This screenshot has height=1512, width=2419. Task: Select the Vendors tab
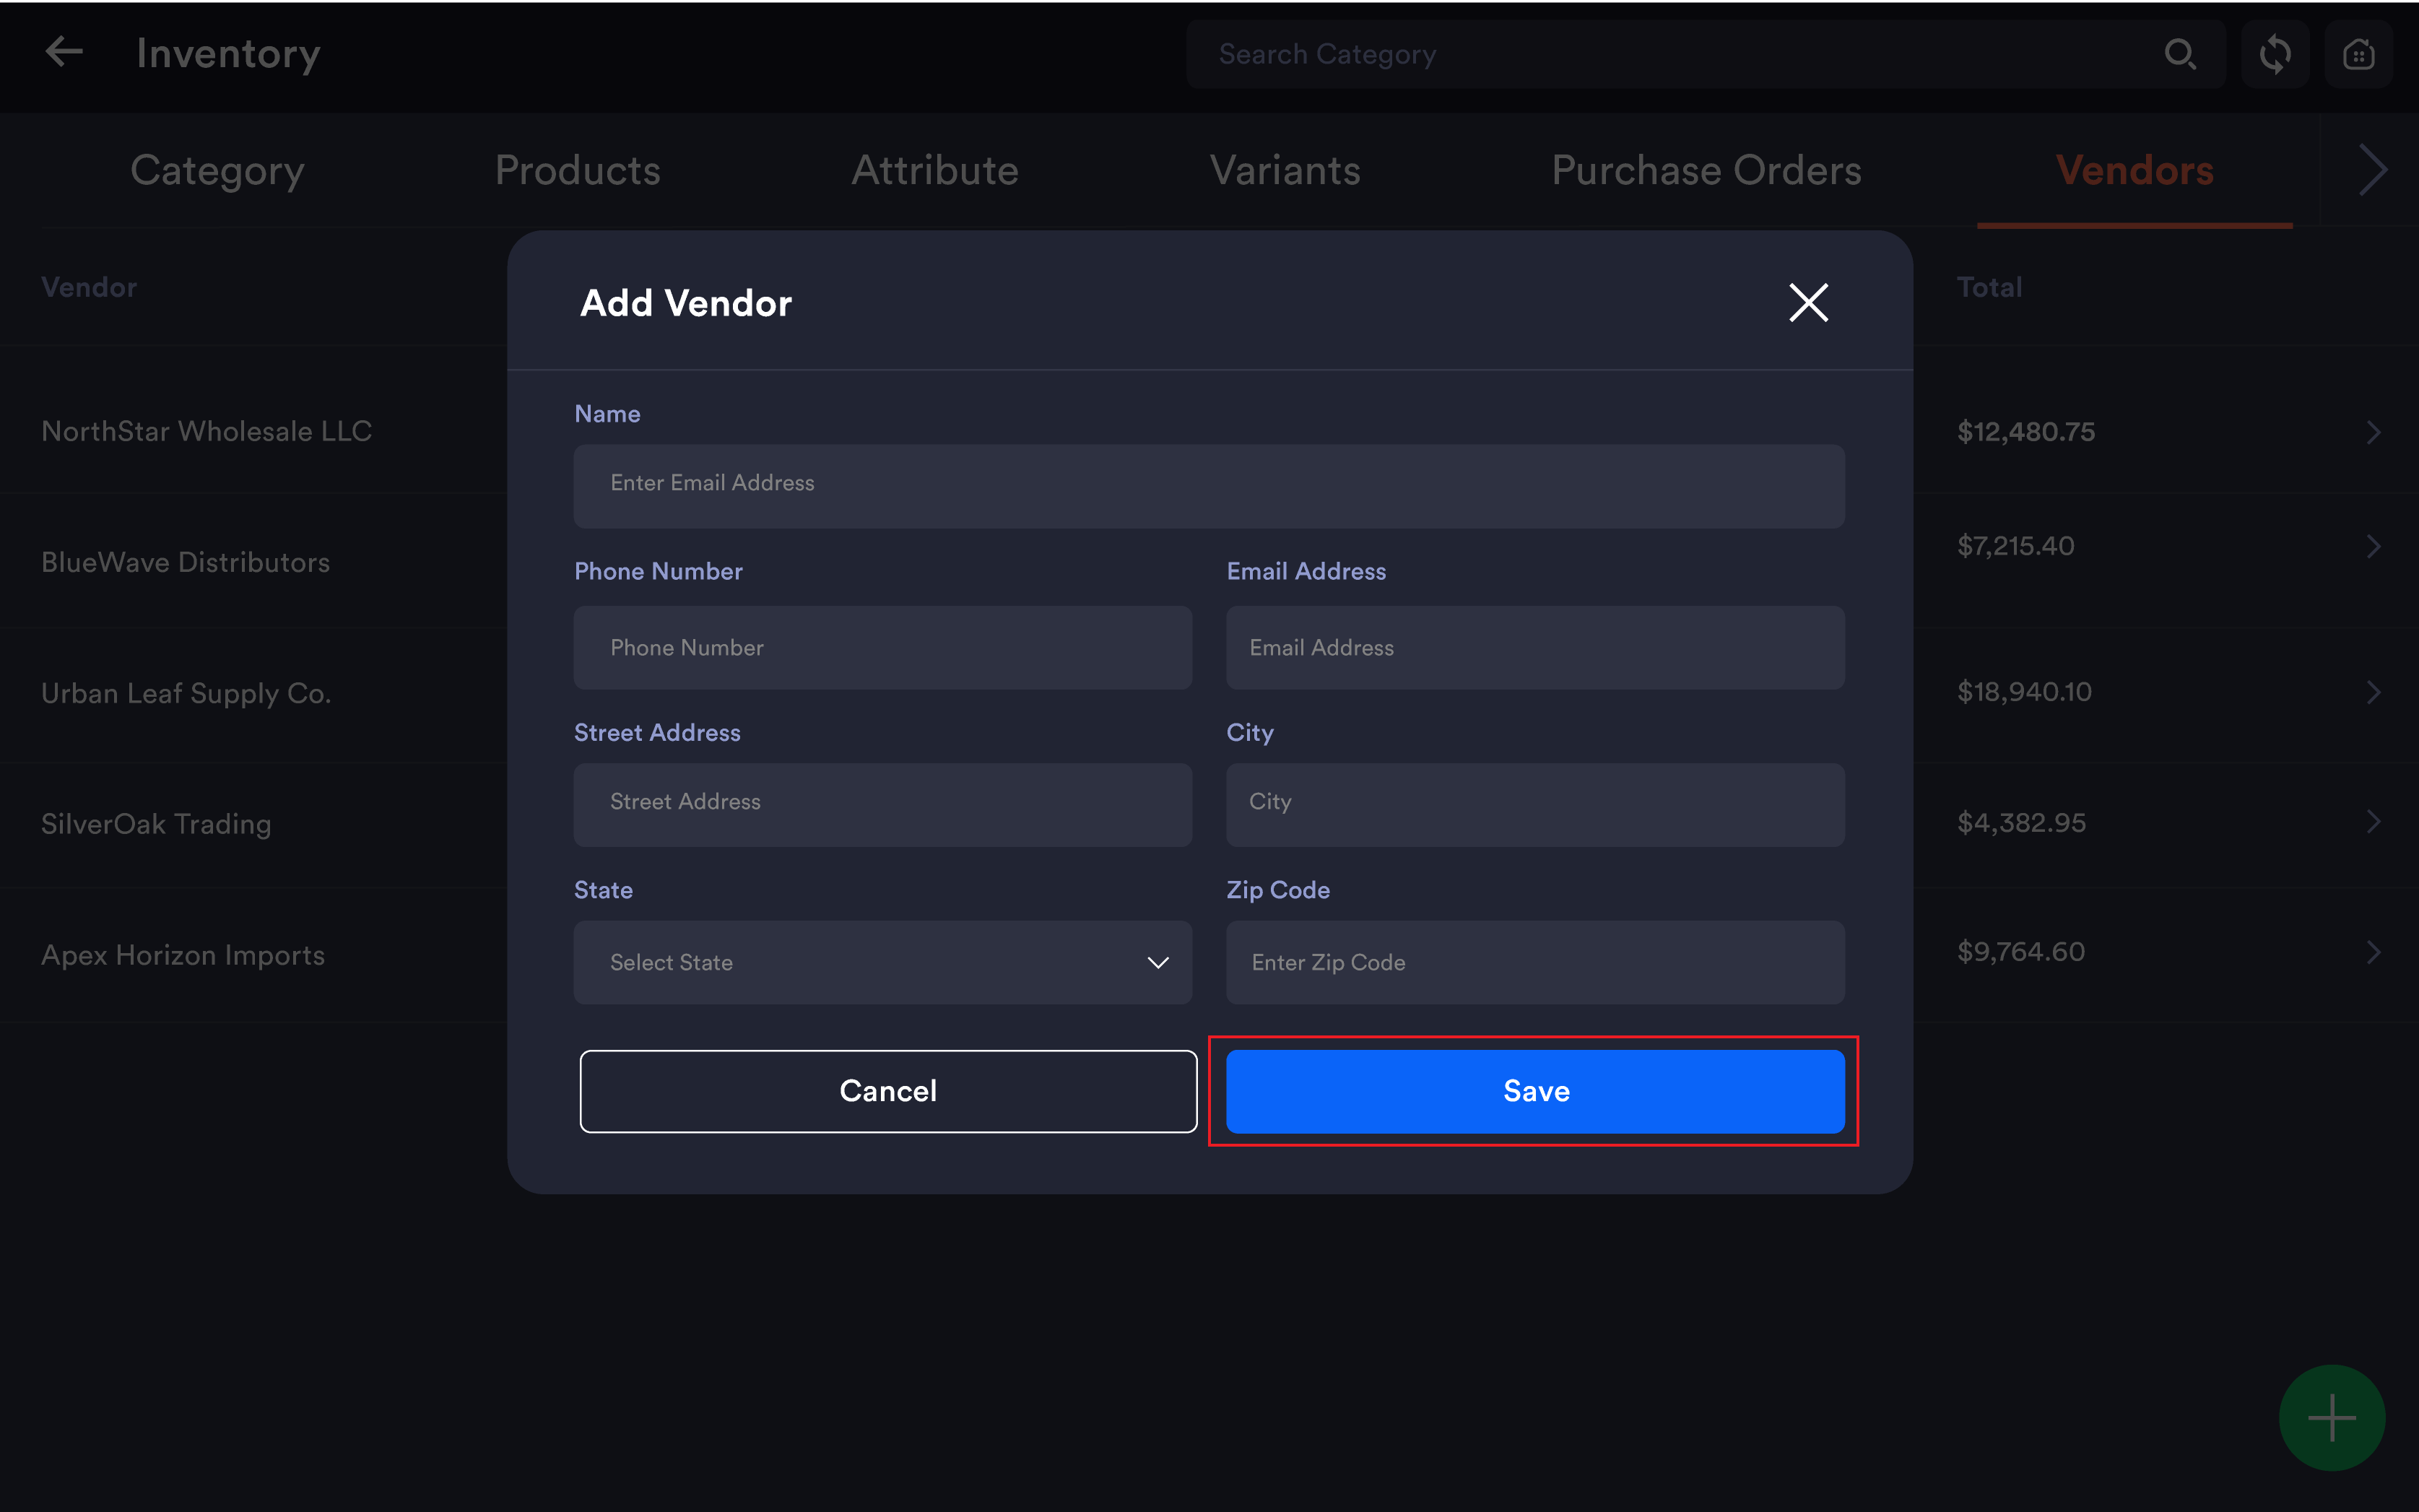(x=2134, y=170)
